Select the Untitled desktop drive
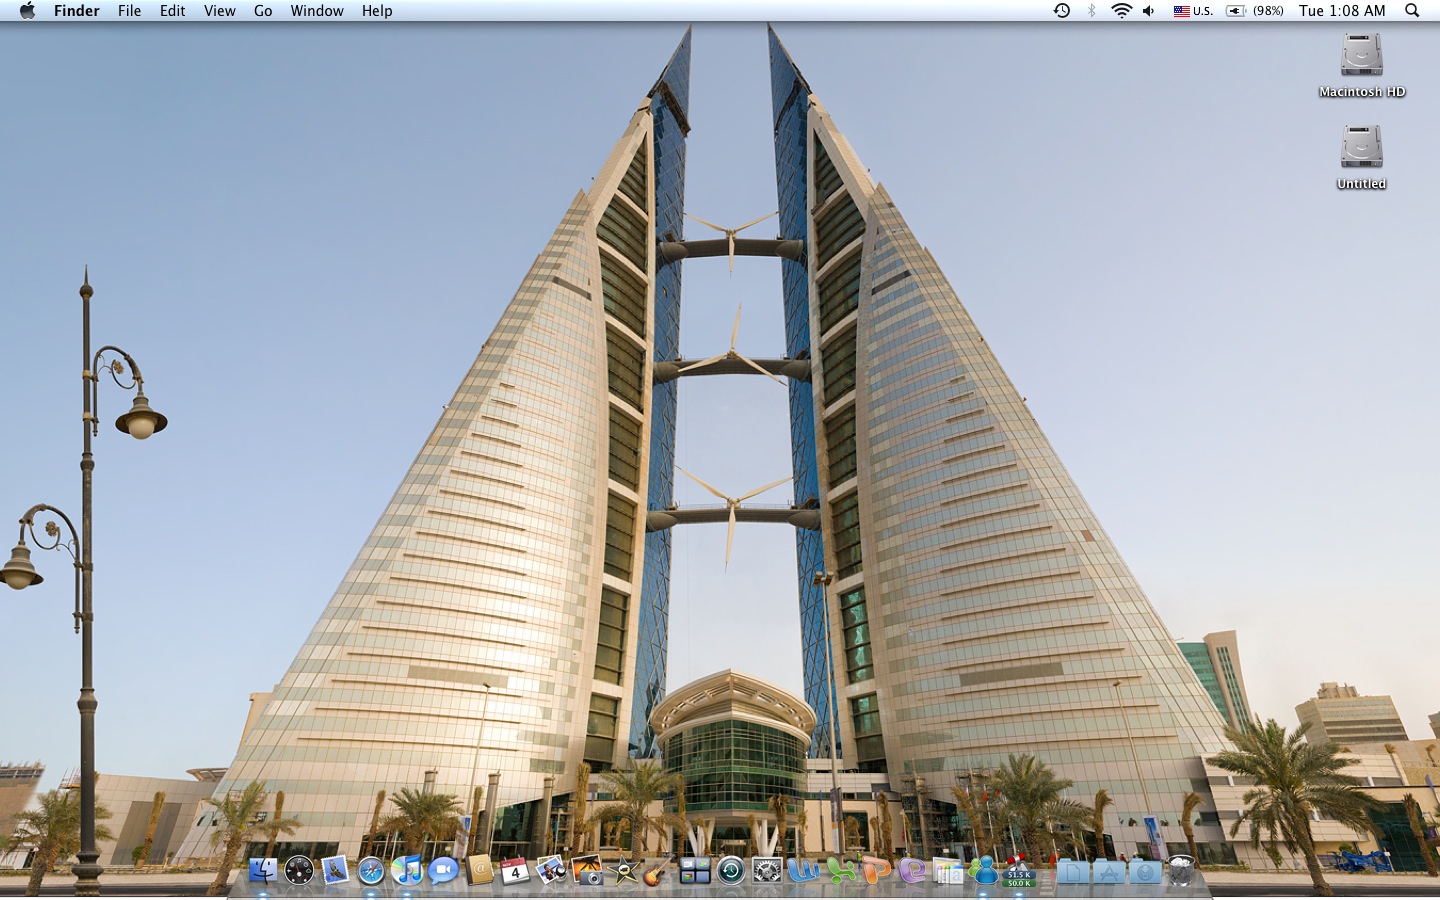Screen dimensions: 1440x900 click(x=1362, y=157)
